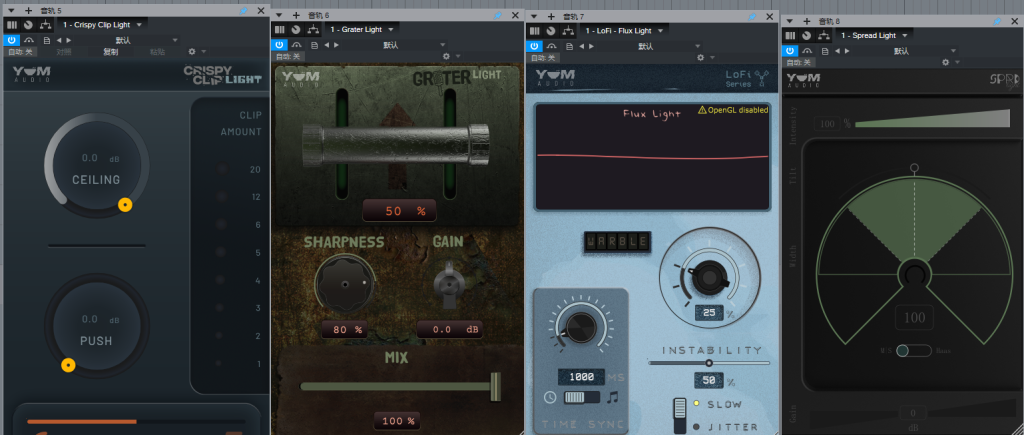Open the gear settings in Grater Light window

(445, 57)
